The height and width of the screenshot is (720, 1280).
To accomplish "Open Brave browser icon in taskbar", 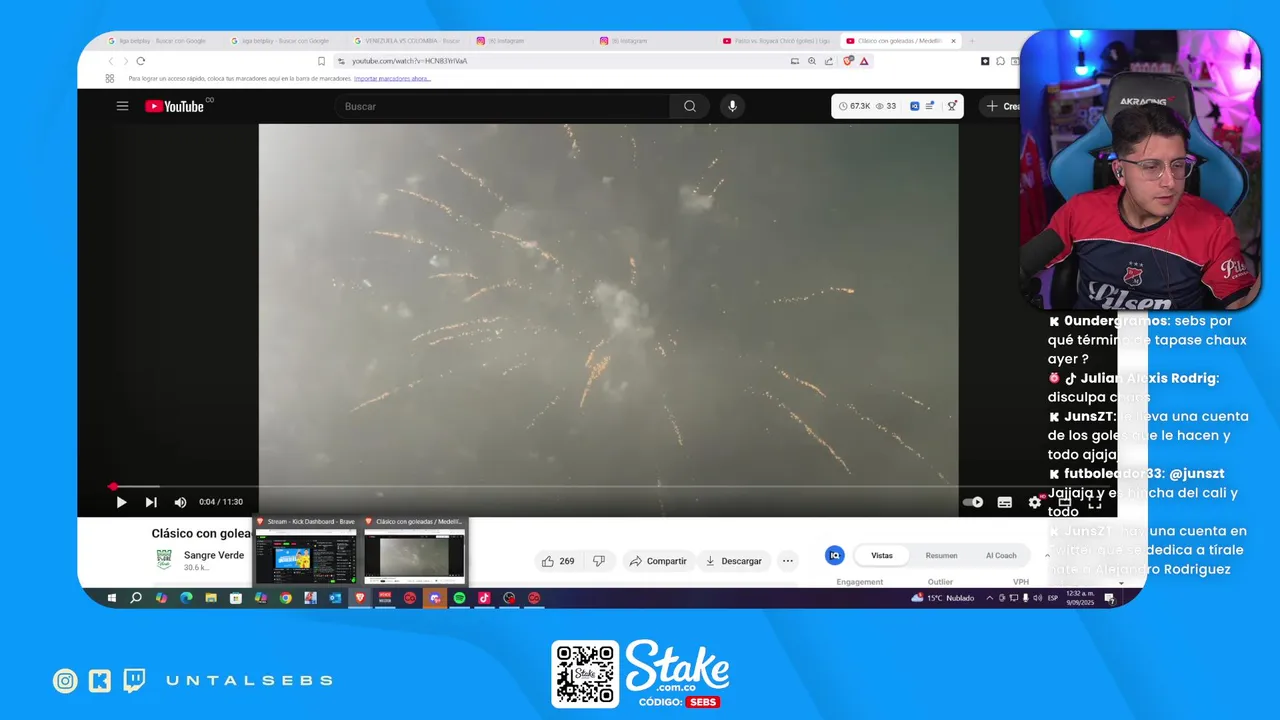I will 360,598.
